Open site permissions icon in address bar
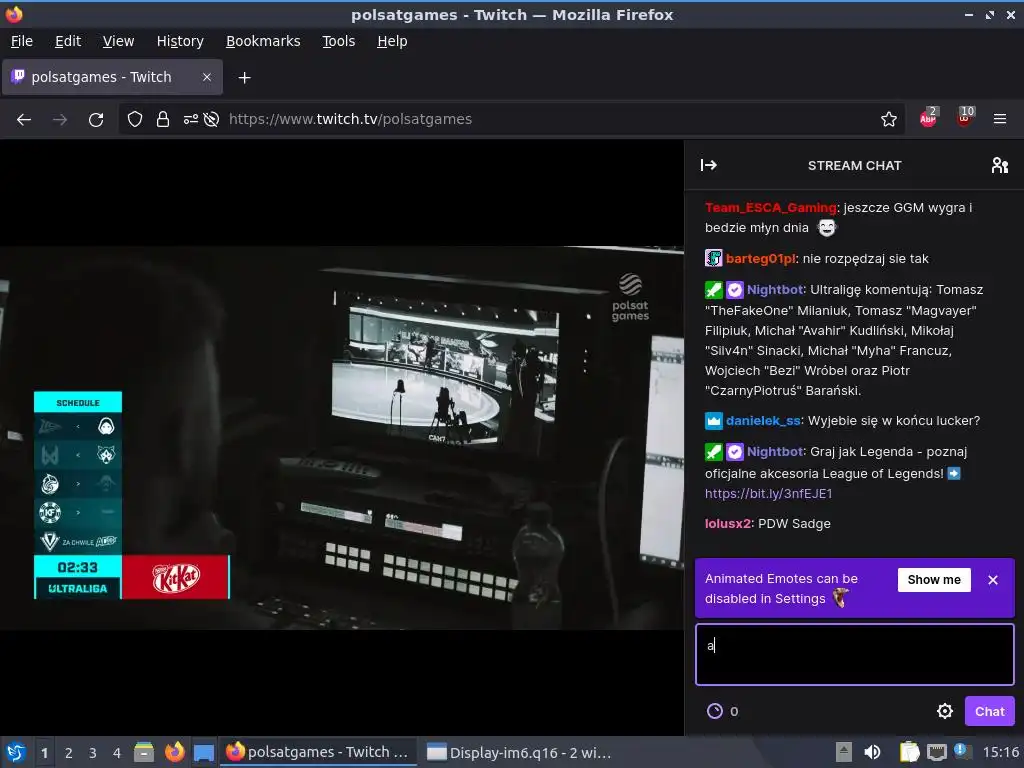1024x768 pixels. coord(191,120)
